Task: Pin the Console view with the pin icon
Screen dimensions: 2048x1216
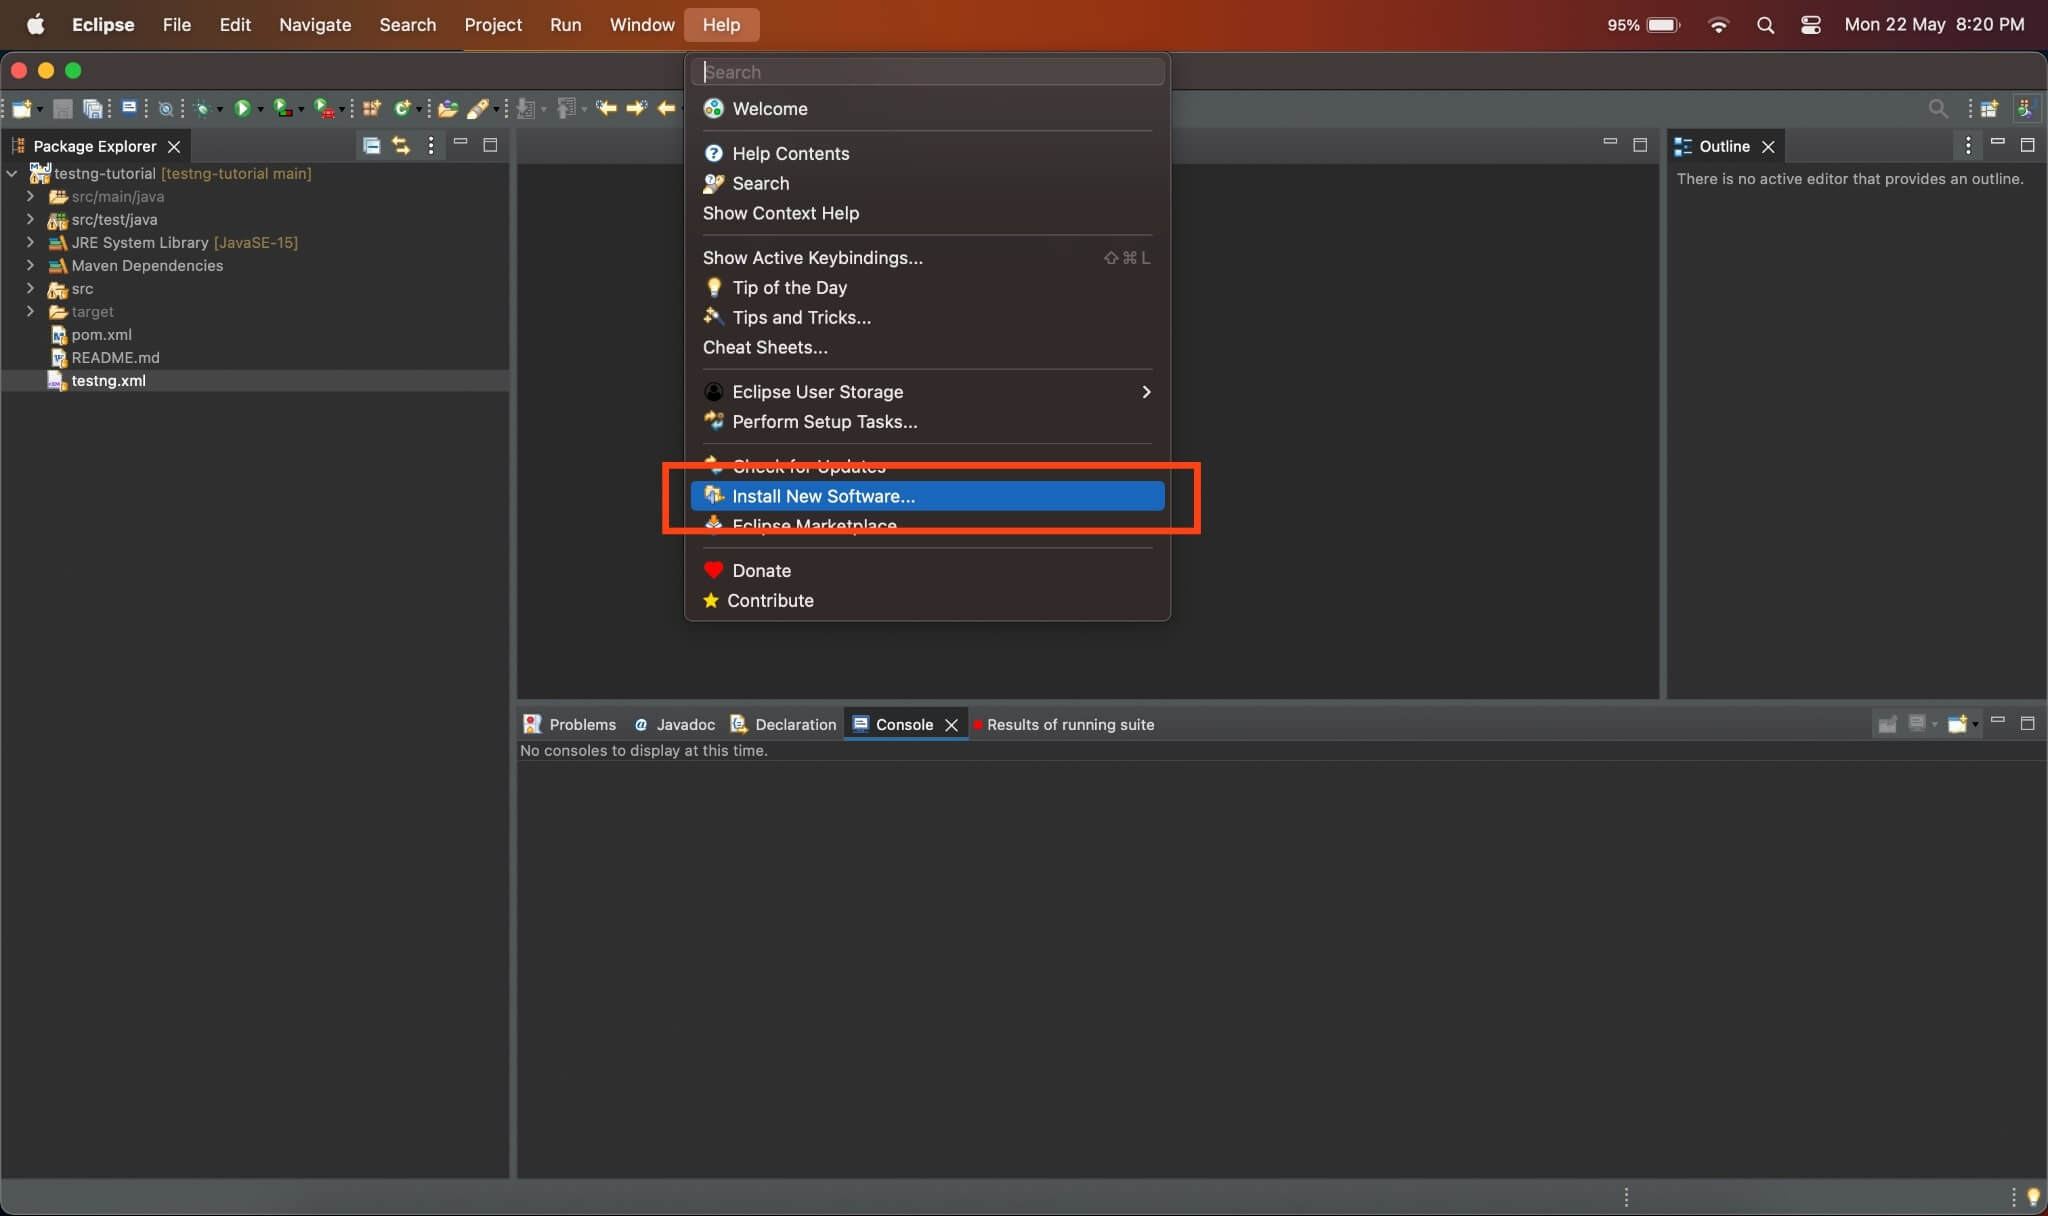Action: (1887, 724)
